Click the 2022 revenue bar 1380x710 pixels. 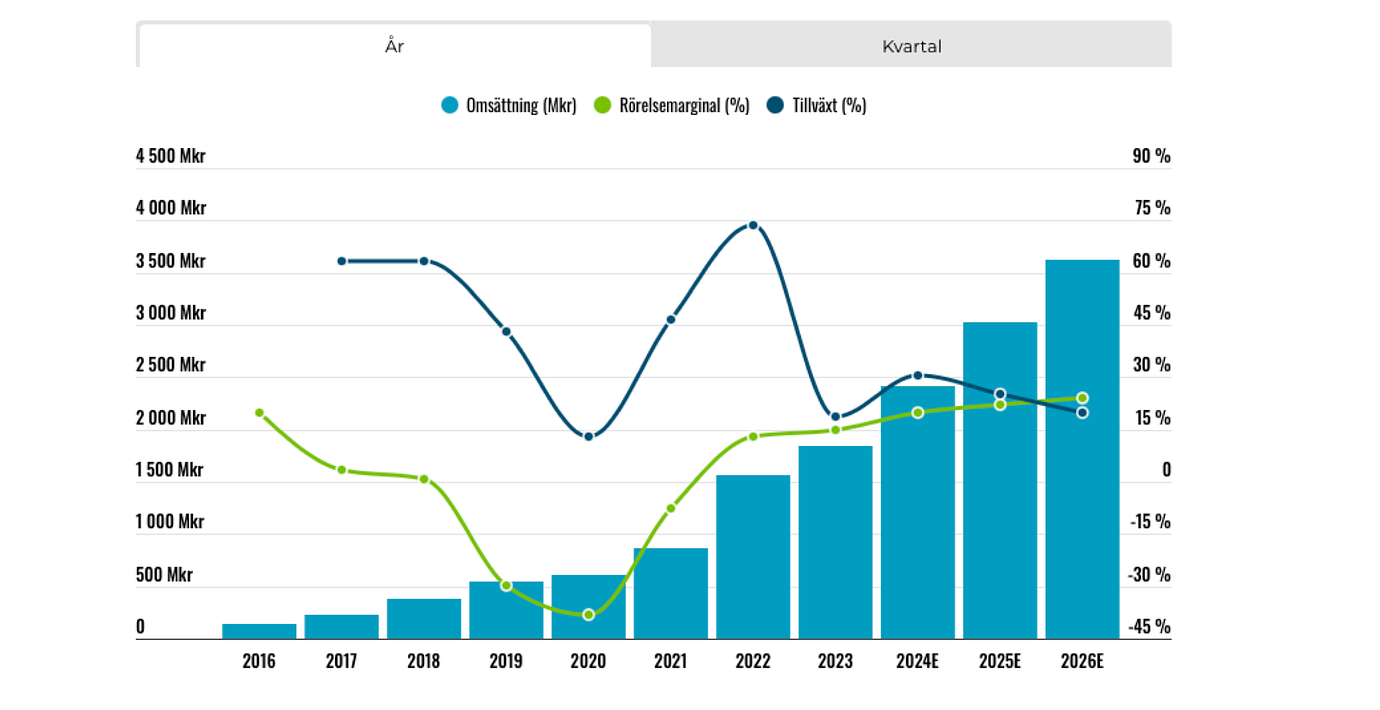753,557
